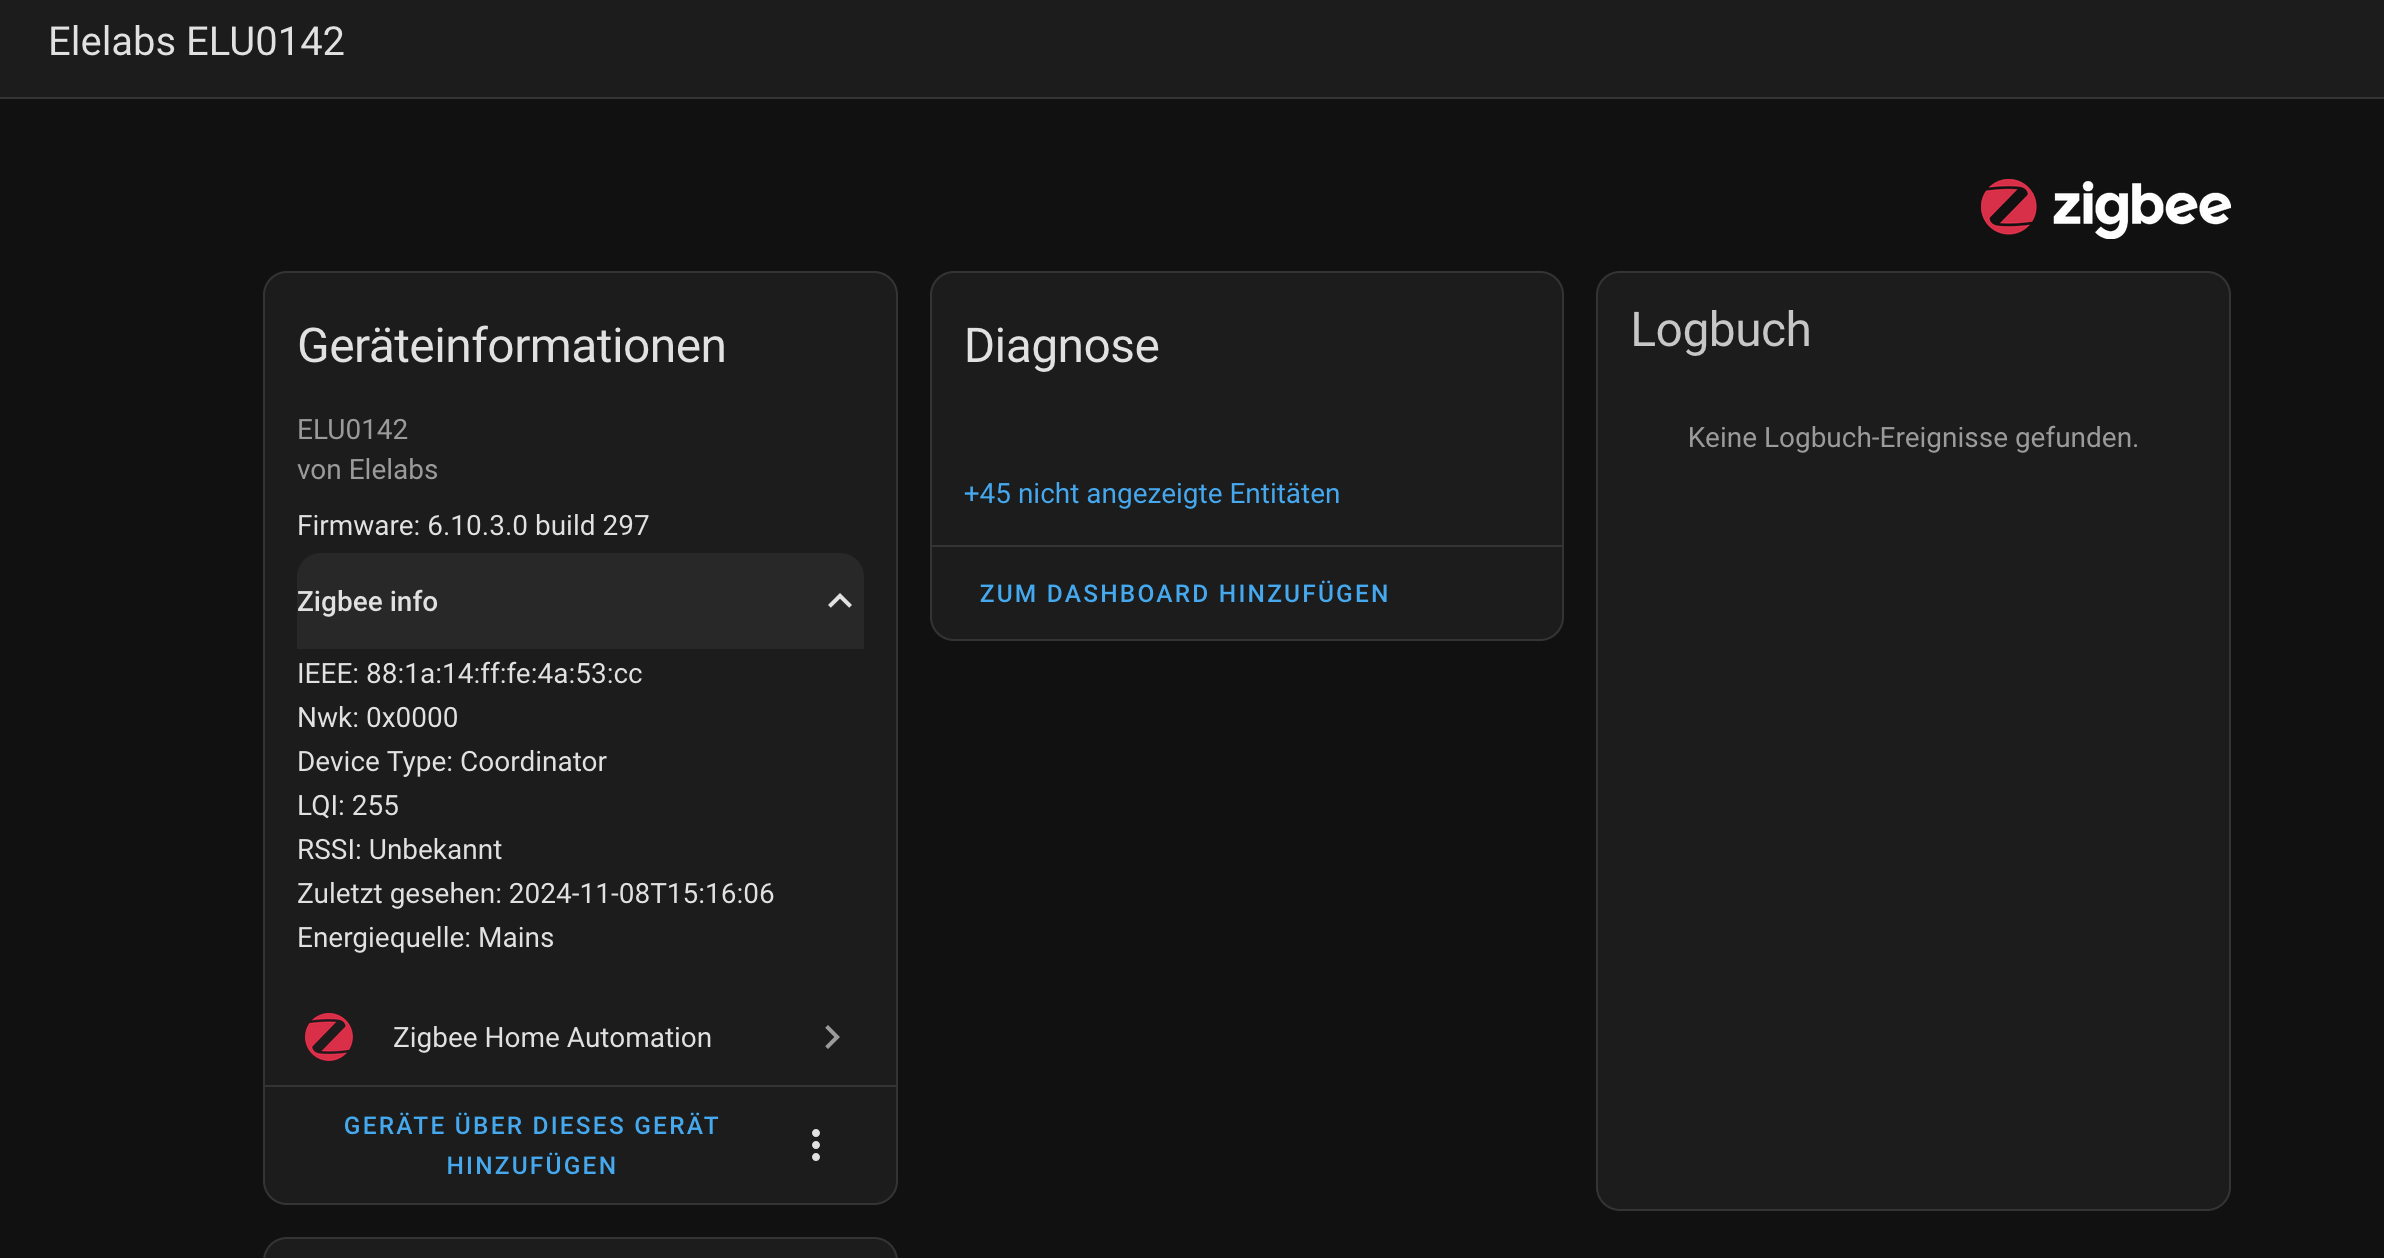This screenshot has height=1258, width=2384.
Task: Click the Zigbee logo at top right
Action: click(x=2105, y=207)
